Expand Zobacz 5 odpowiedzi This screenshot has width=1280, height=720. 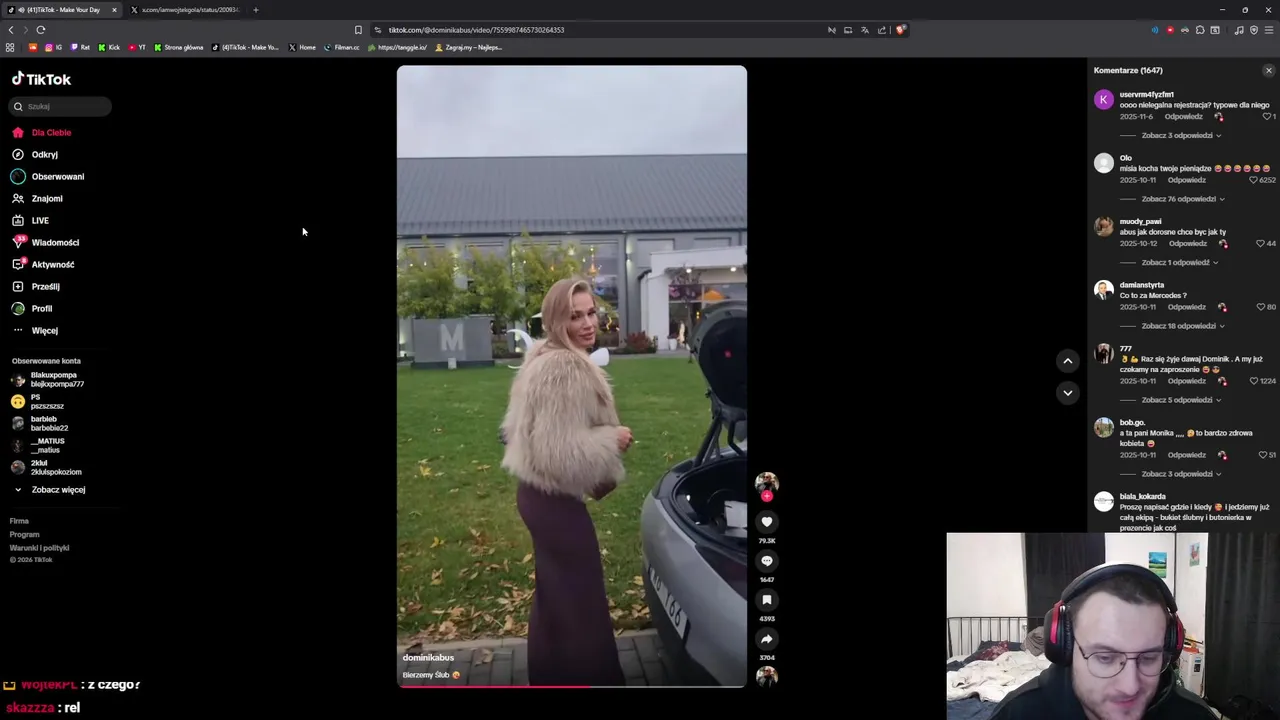(x=1181, y=400)
